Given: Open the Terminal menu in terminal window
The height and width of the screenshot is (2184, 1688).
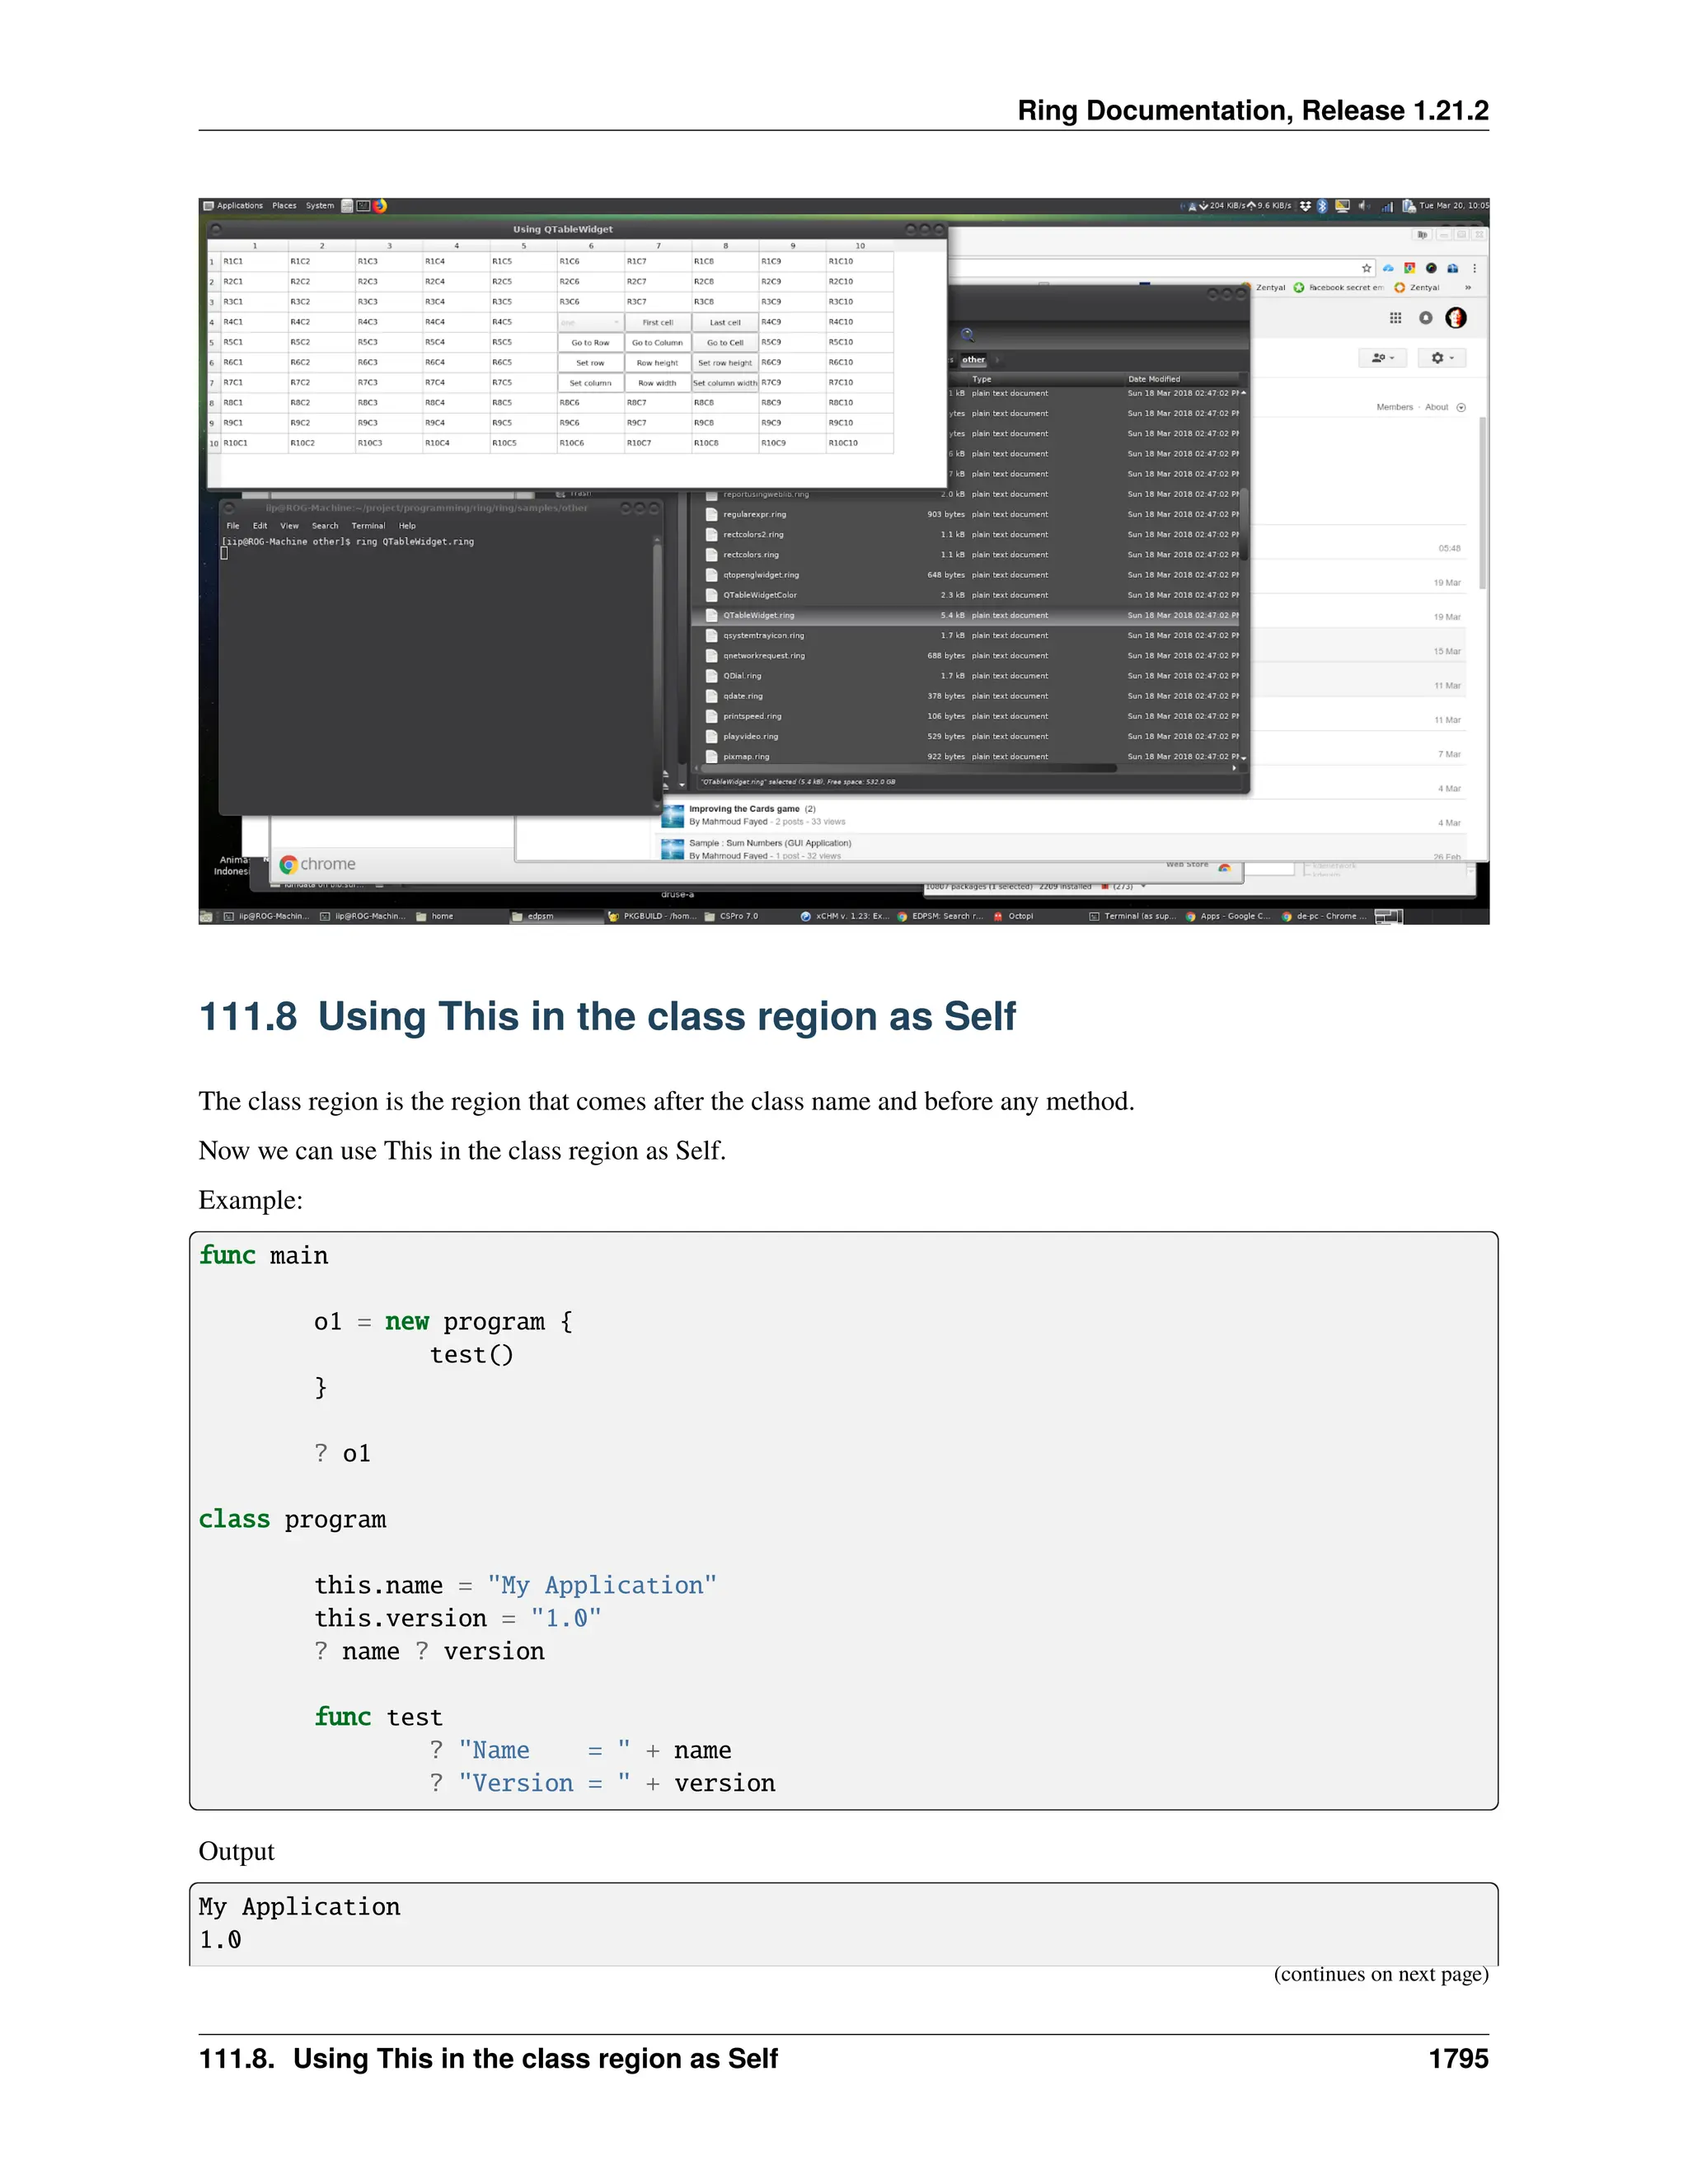Looking at the screenshot, I should [368, 526].
